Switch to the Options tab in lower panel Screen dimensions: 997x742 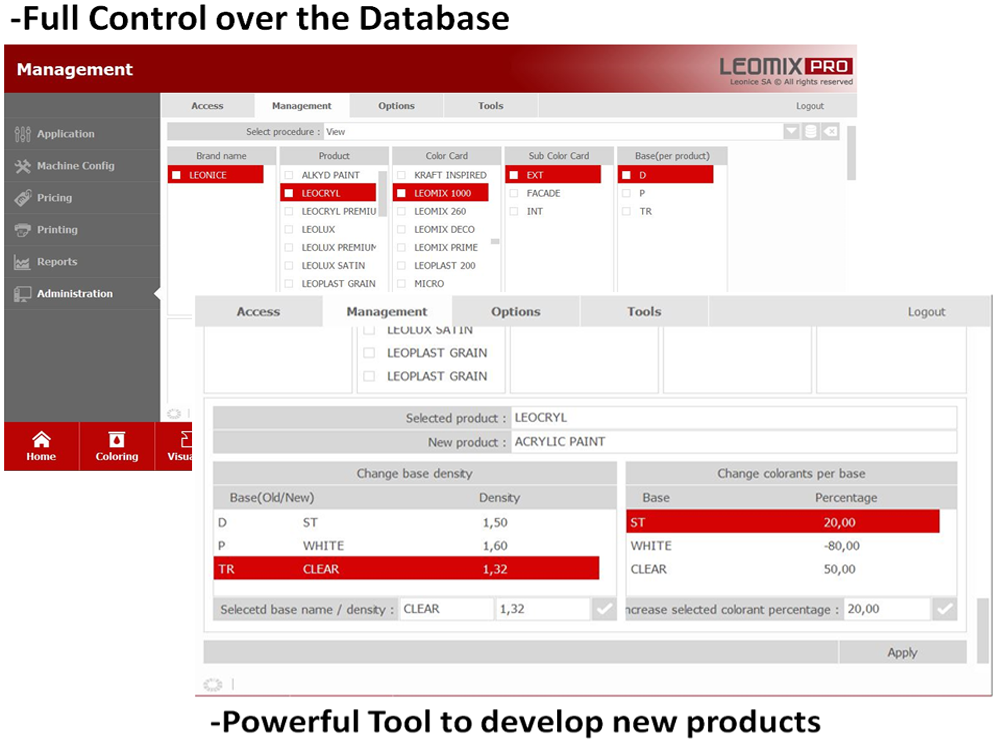[515, 312]
